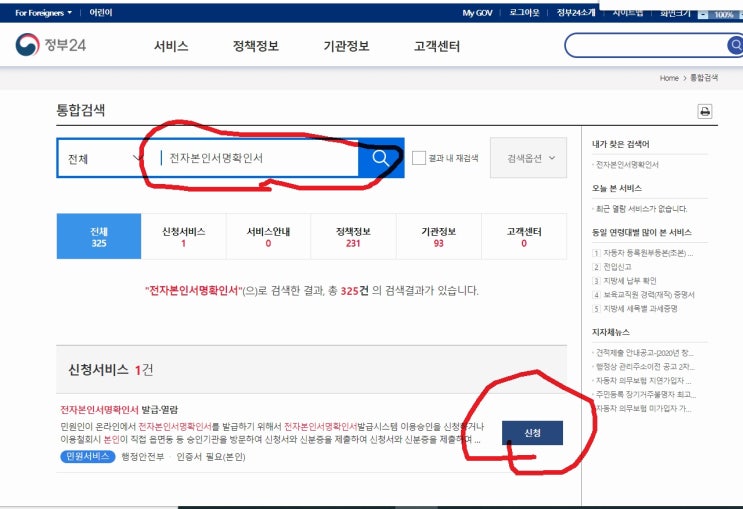Open the 기관정보 menu
This screenshot has width=743, height=509.
point(346,46)
